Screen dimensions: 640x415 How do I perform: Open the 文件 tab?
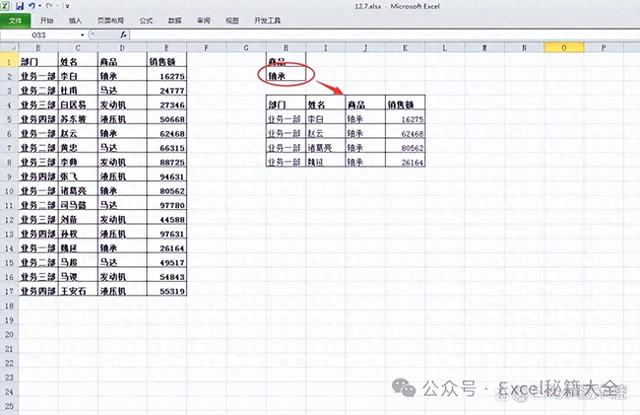tap(15, 20)
